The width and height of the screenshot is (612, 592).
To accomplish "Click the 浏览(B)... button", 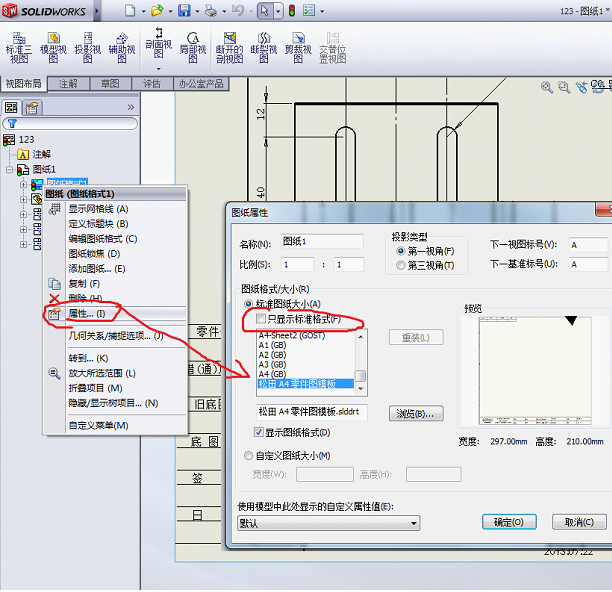I will 416,413.
